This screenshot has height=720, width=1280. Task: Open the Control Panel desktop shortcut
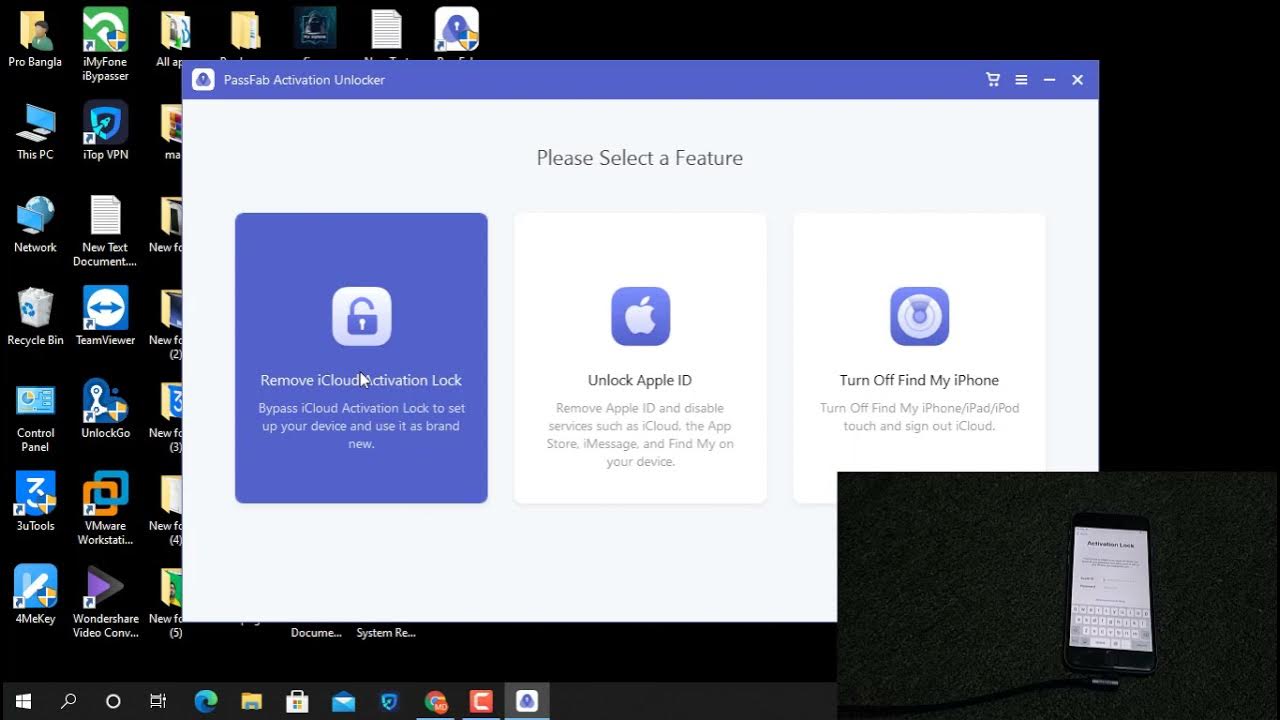(35, 417)
